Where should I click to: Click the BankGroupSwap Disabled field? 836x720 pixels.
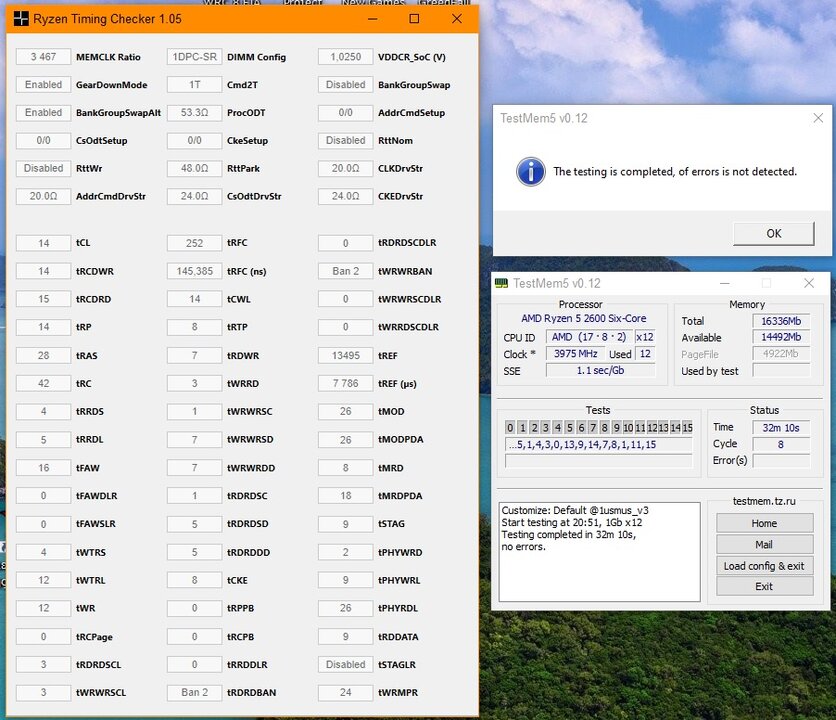(345, 84)
